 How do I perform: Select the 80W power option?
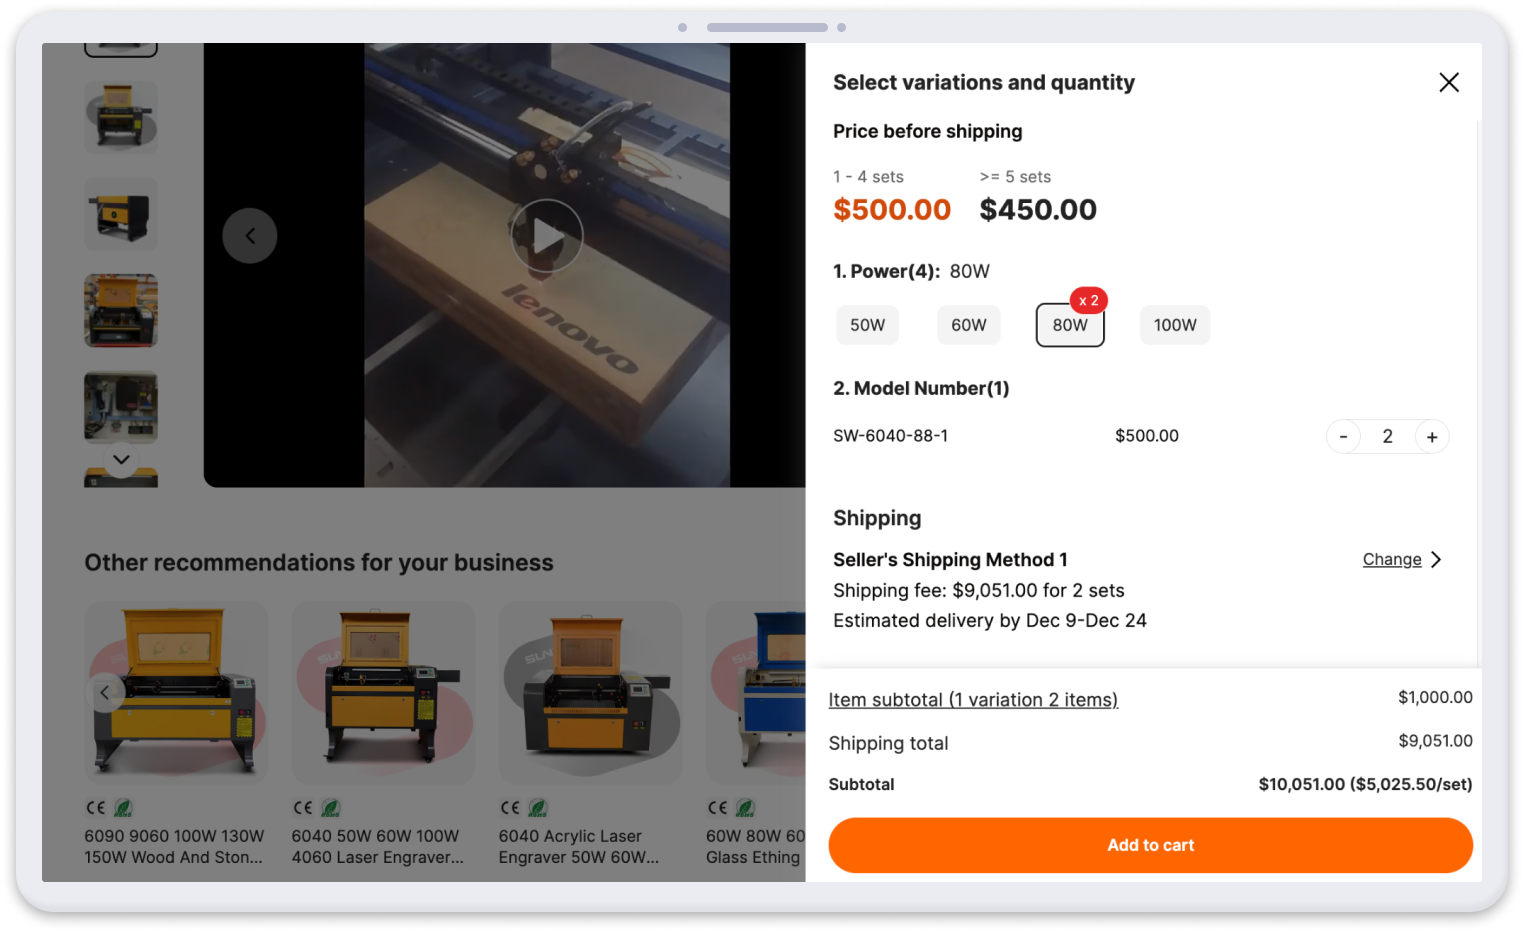click(x=1070, y=325)
